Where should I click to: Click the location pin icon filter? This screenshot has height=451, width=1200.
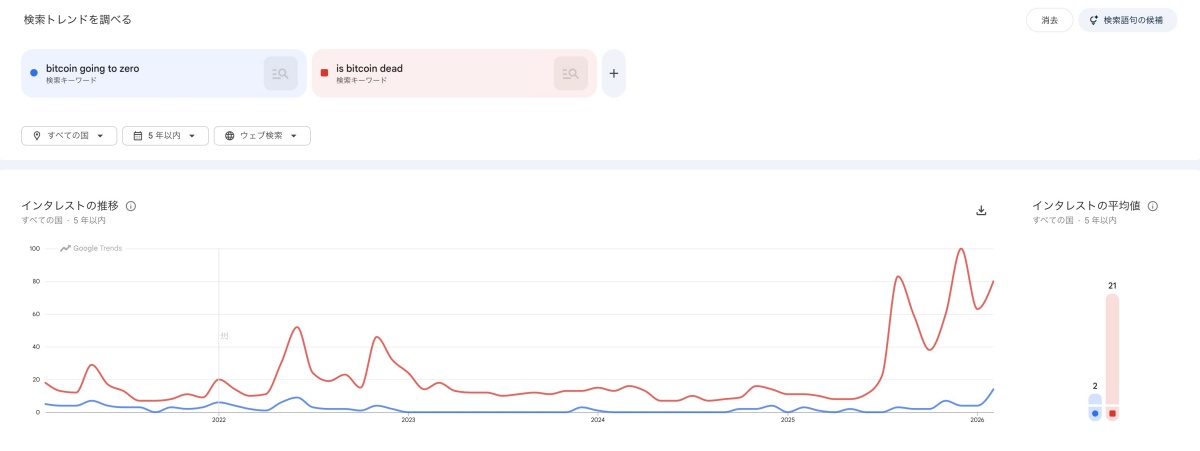click(37, 136)
